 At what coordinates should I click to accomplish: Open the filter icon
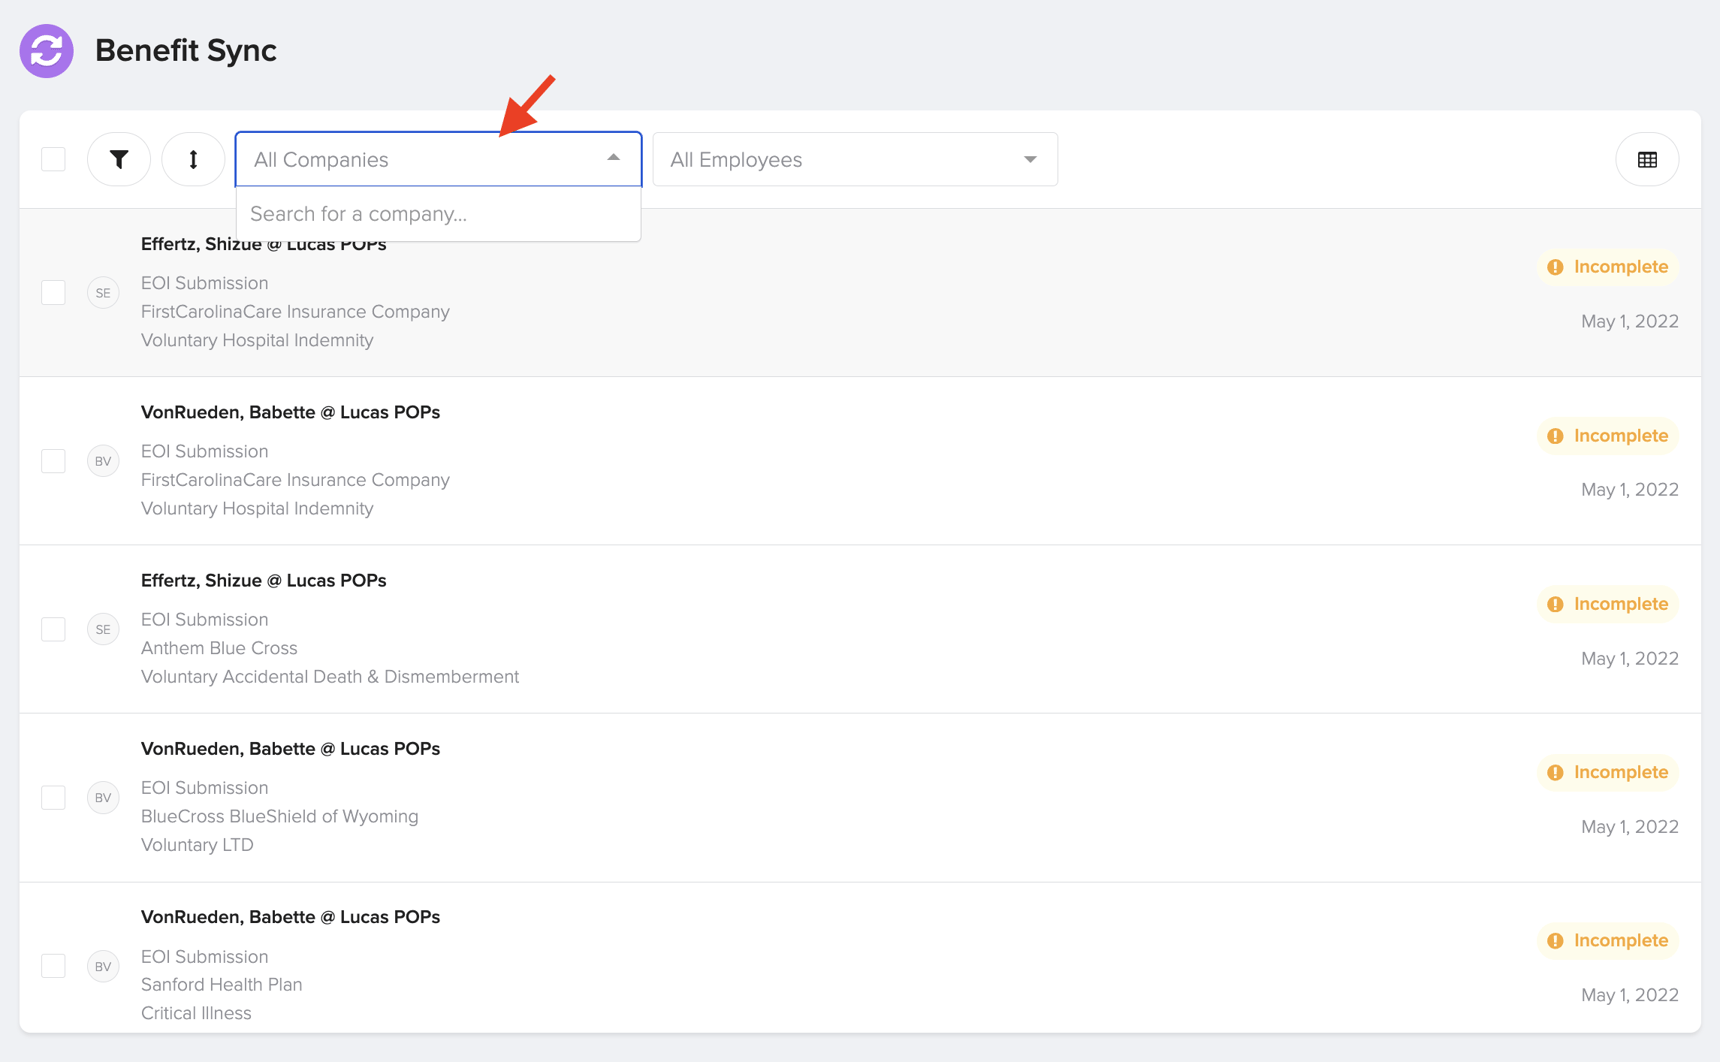pos(118,159)
